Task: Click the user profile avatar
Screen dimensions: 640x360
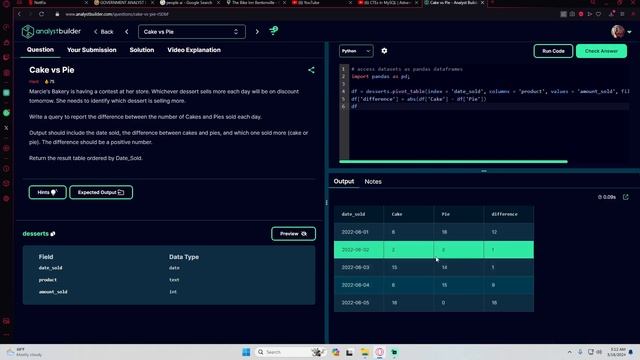Action: [618, 31]
